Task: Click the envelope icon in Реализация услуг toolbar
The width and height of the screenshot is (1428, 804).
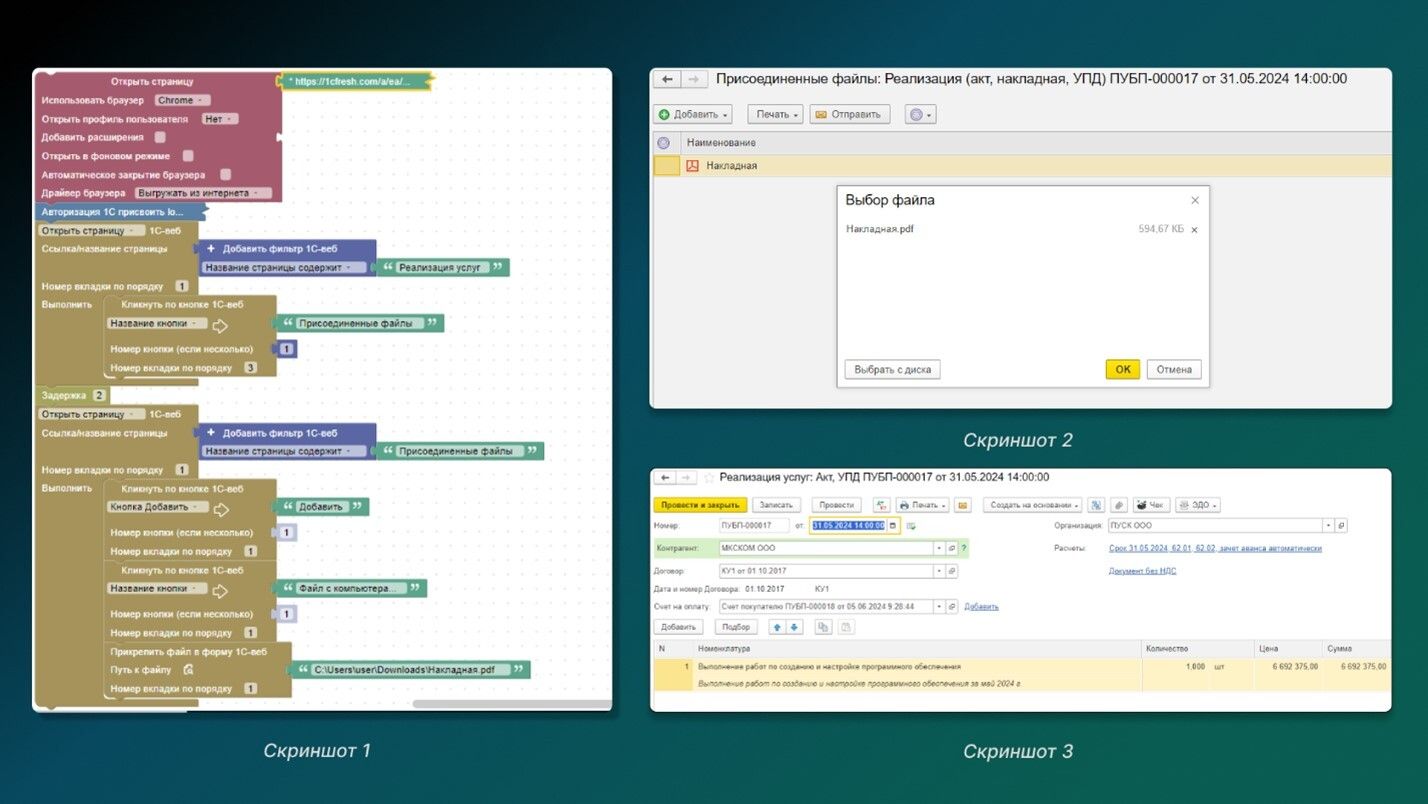Action: [x=962, y=505]
